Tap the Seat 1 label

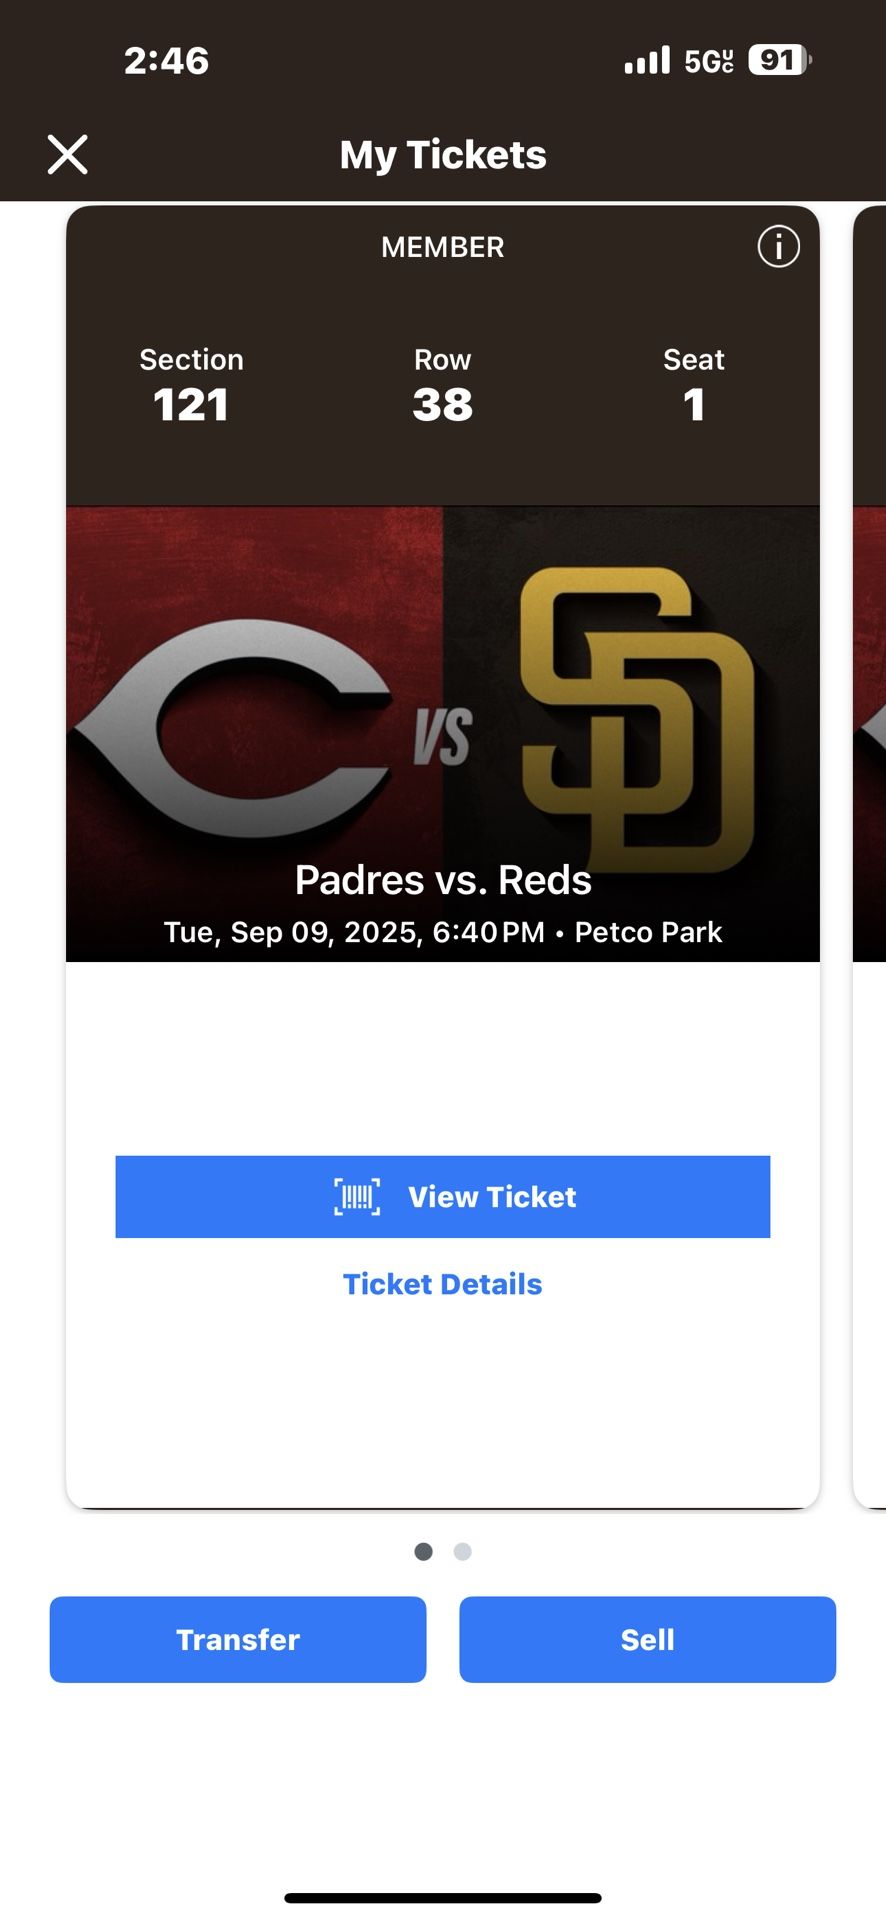click(693, 385)
